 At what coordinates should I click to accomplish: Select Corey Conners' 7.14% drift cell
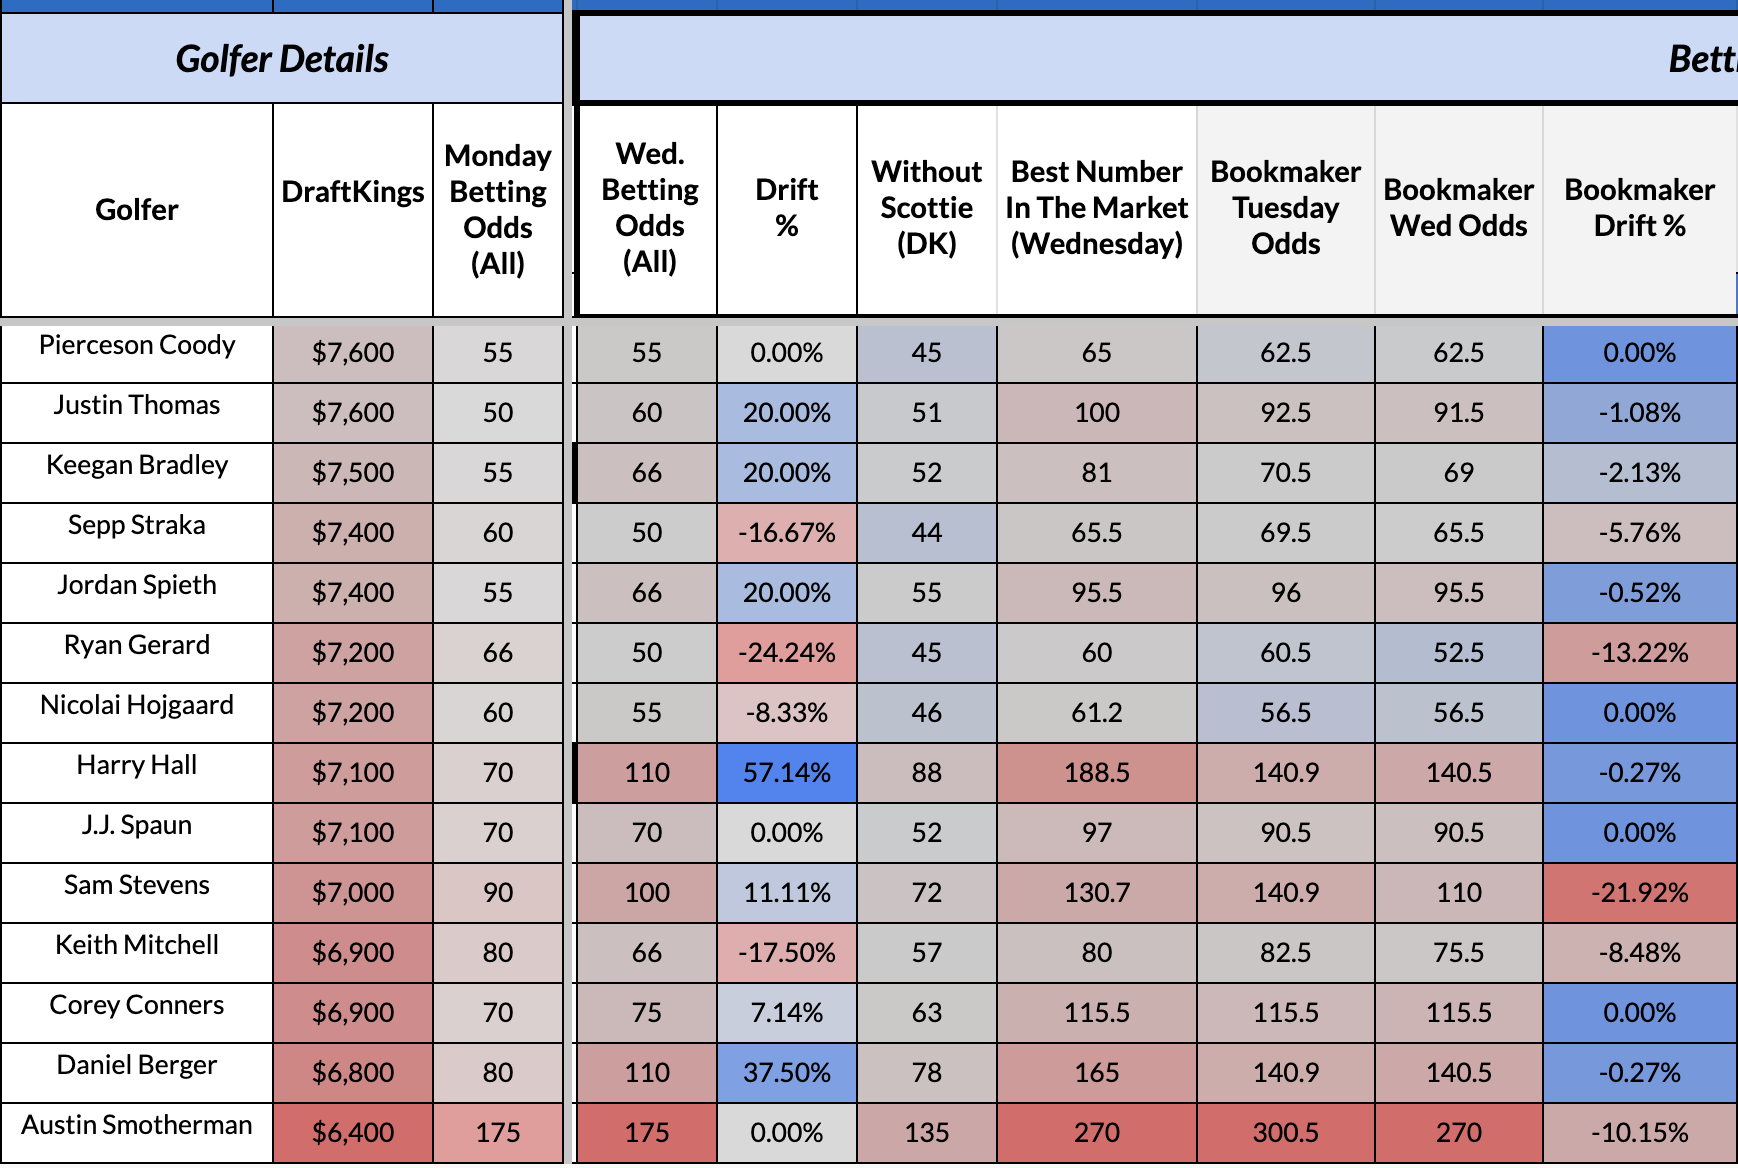point(786,1012)
